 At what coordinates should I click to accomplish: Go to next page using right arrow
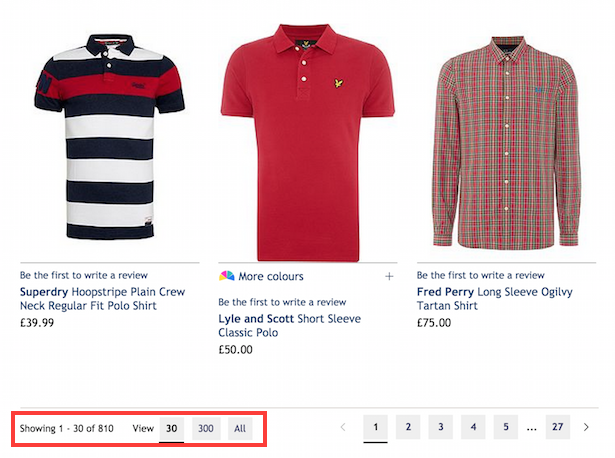587,428
